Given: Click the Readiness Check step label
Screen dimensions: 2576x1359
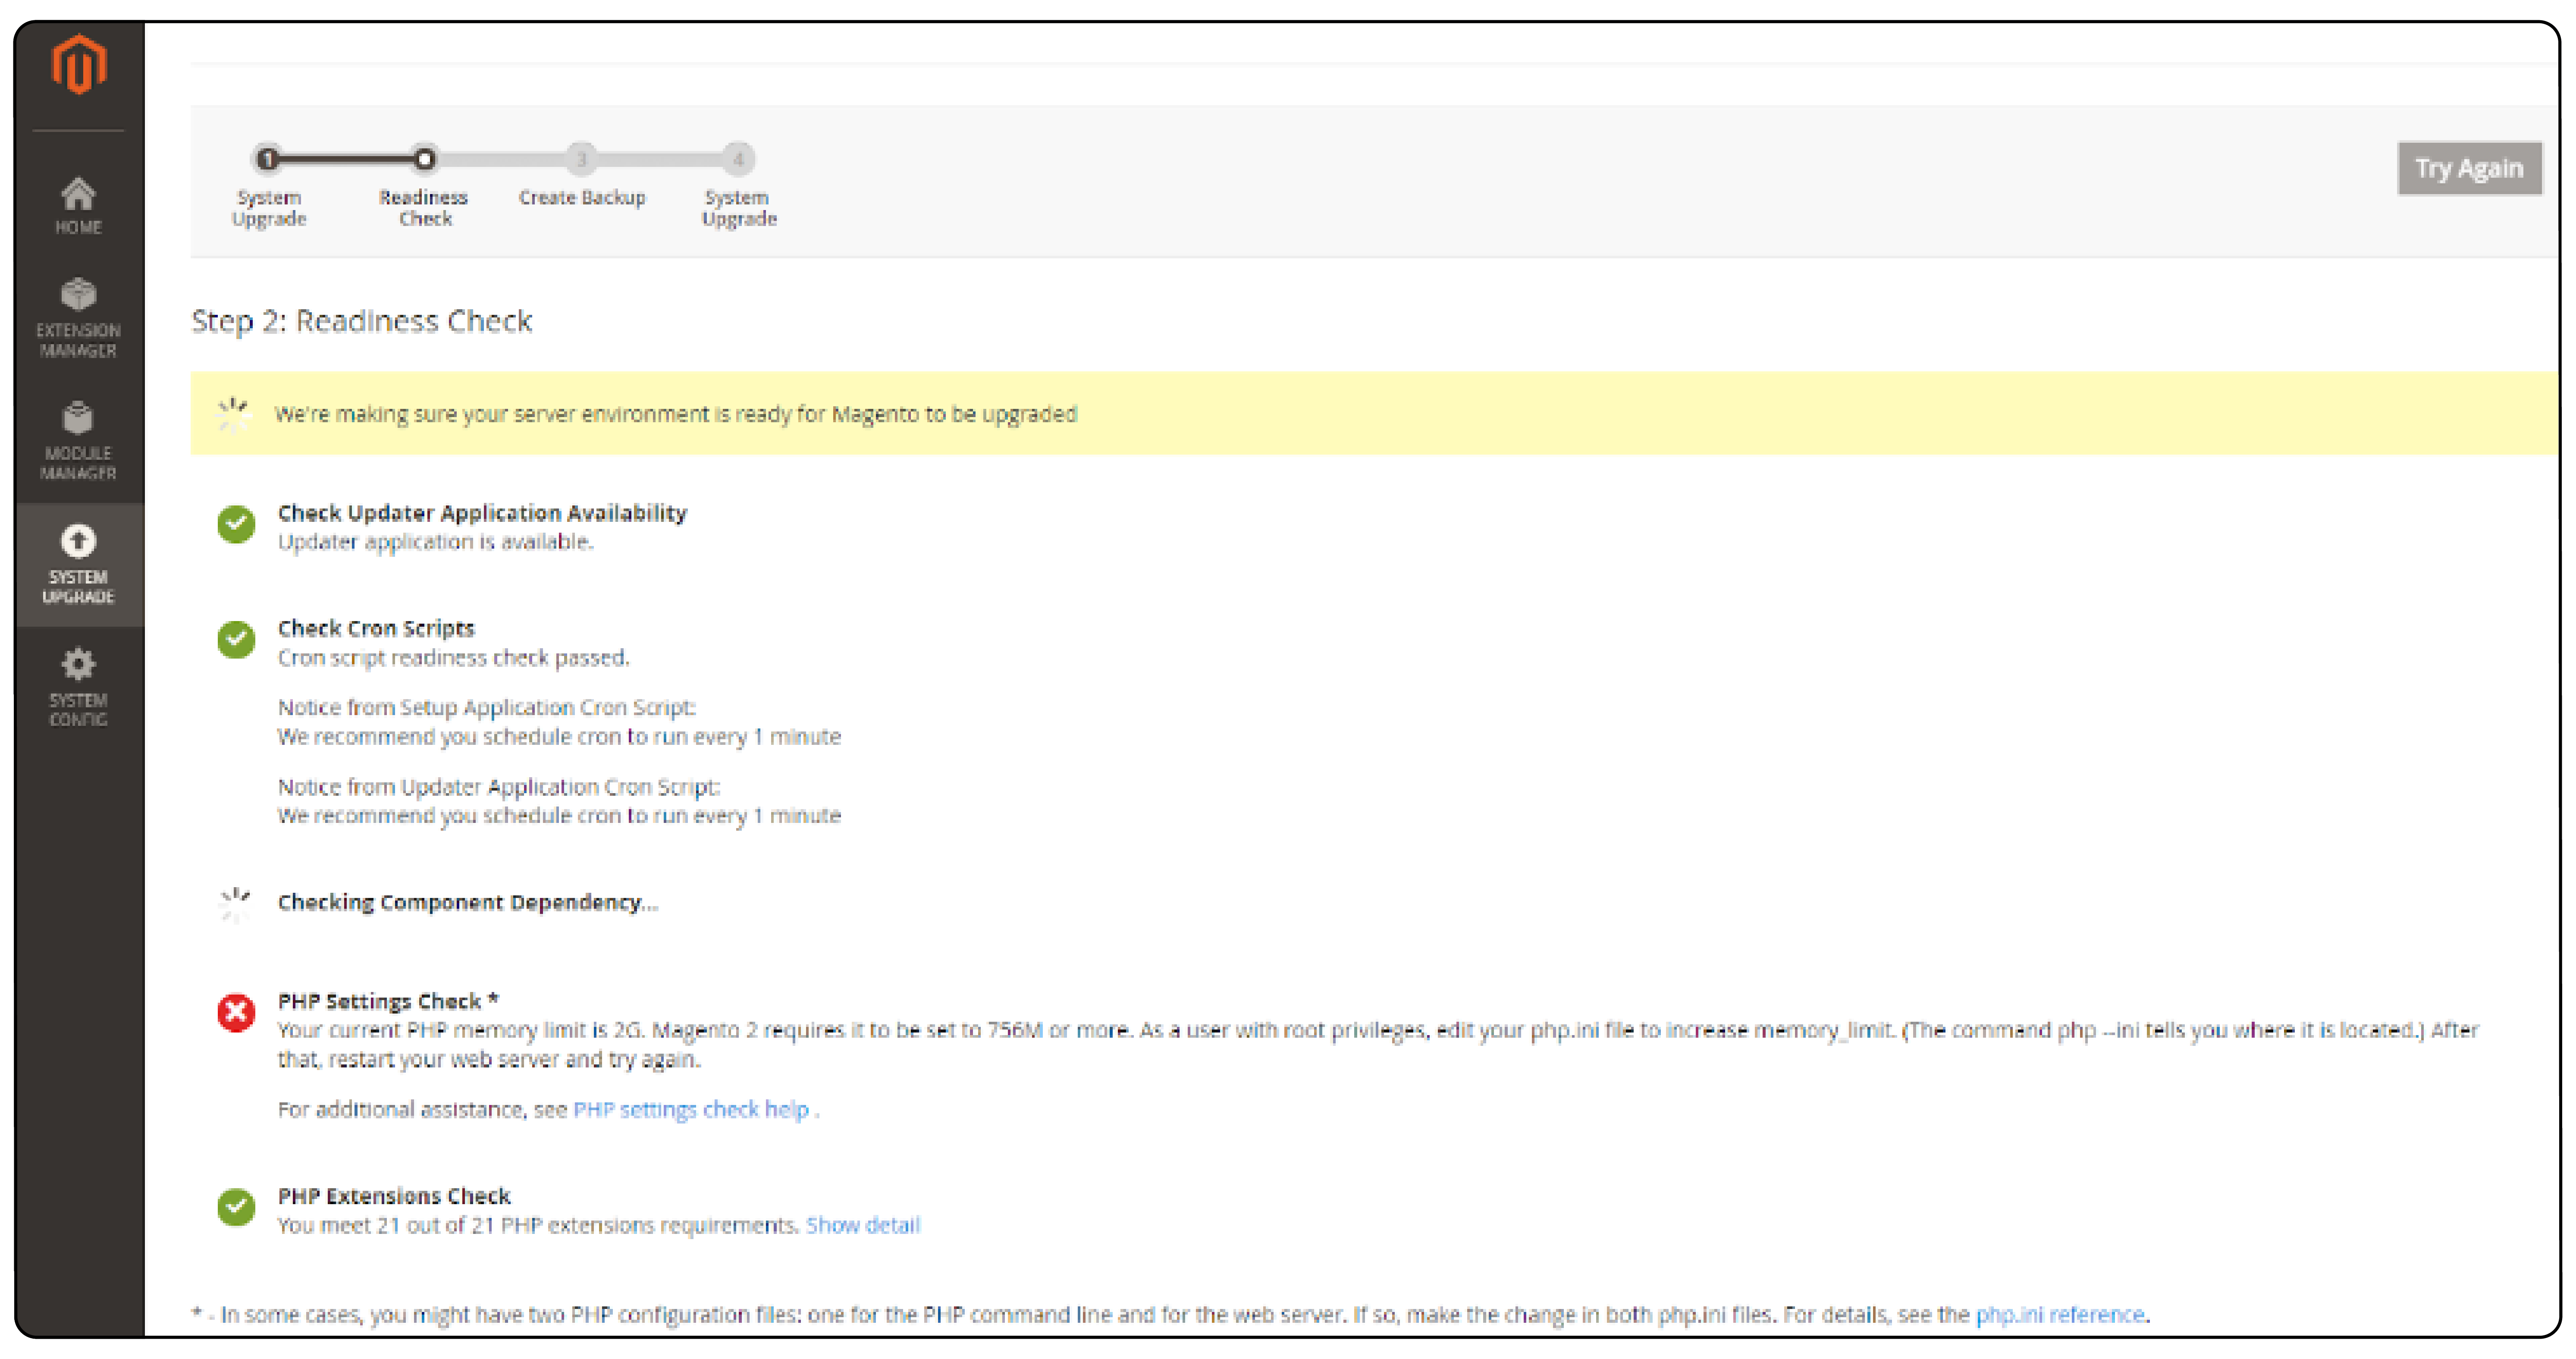Looking at the screenshot, I should point(424,208).
